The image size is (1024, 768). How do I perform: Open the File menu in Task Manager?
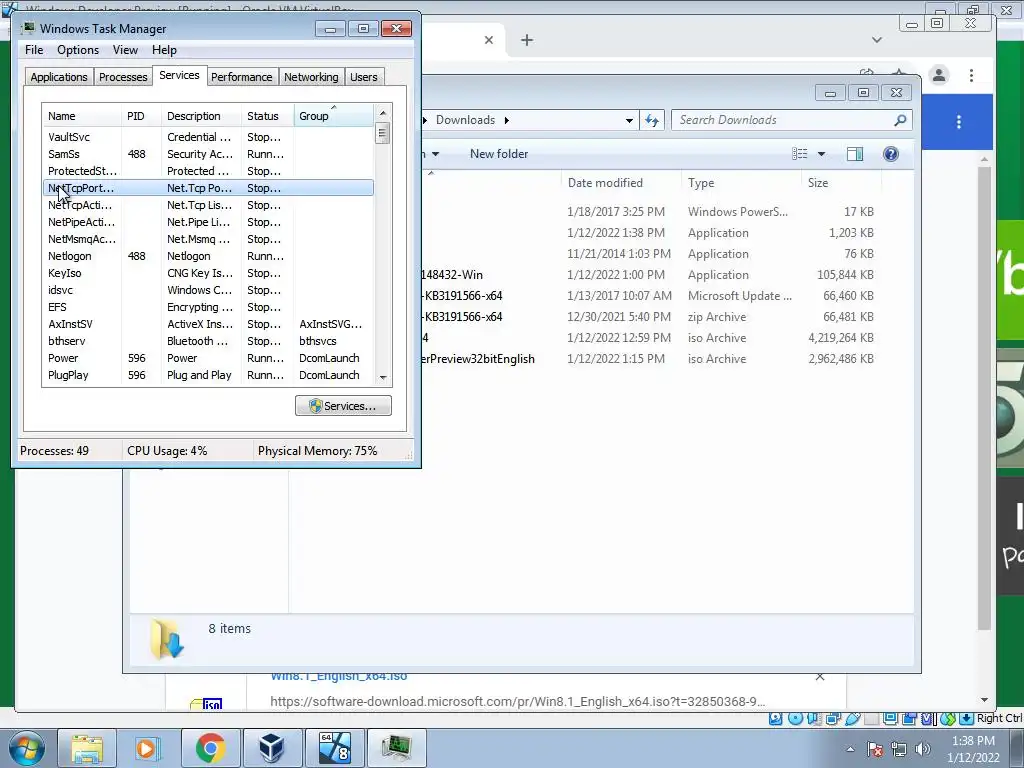point(34,50)
